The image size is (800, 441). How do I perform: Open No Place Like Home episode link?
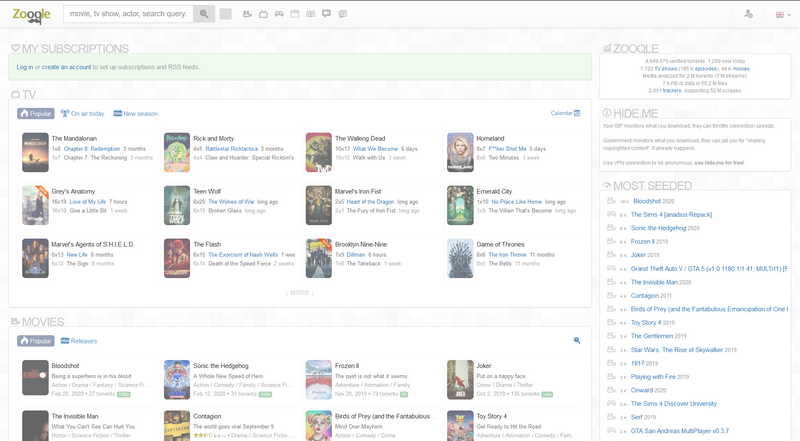coord(516,202)
